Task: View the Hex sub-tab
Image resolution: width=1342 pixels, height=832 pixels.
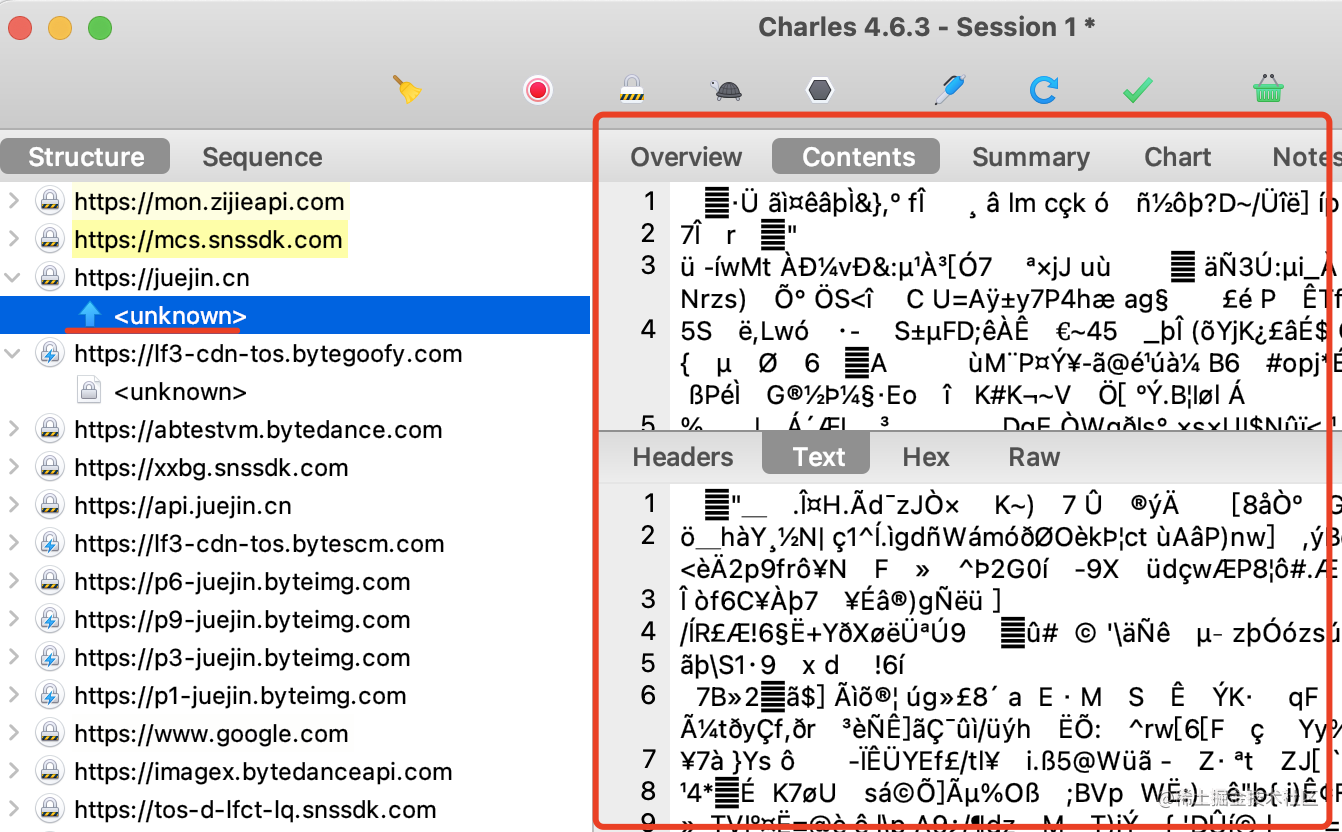Action: tap(926, 457)
